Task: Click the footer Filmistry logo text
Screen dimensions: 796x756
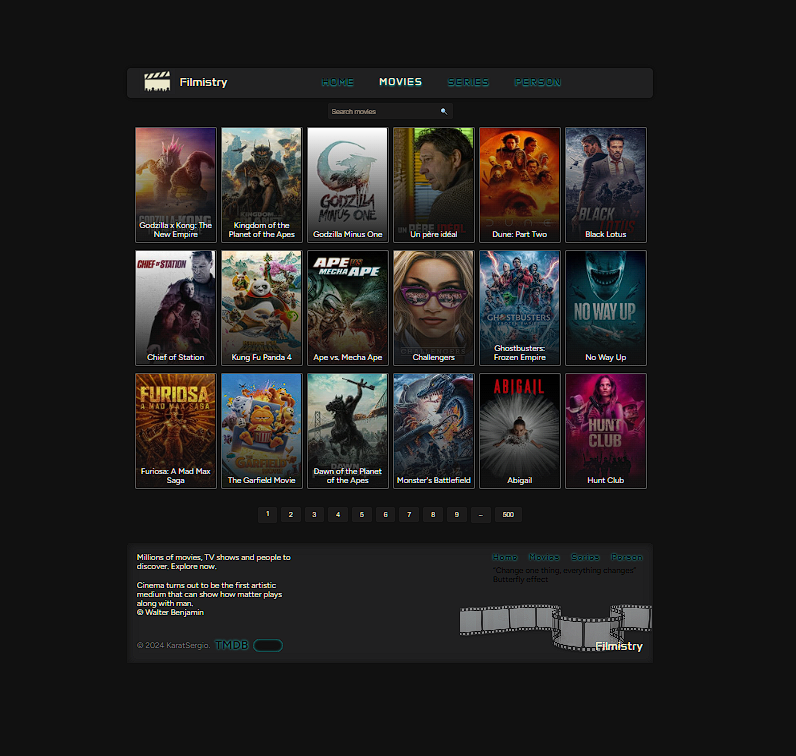Action: 619,646
